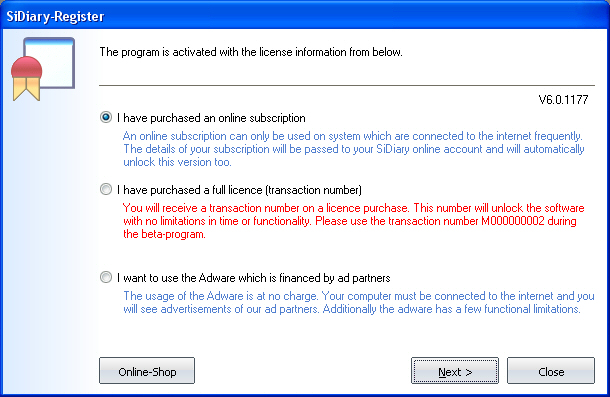Proceed with the Next > button
This screenshot has height=397, width=610.
coord(455,371)
